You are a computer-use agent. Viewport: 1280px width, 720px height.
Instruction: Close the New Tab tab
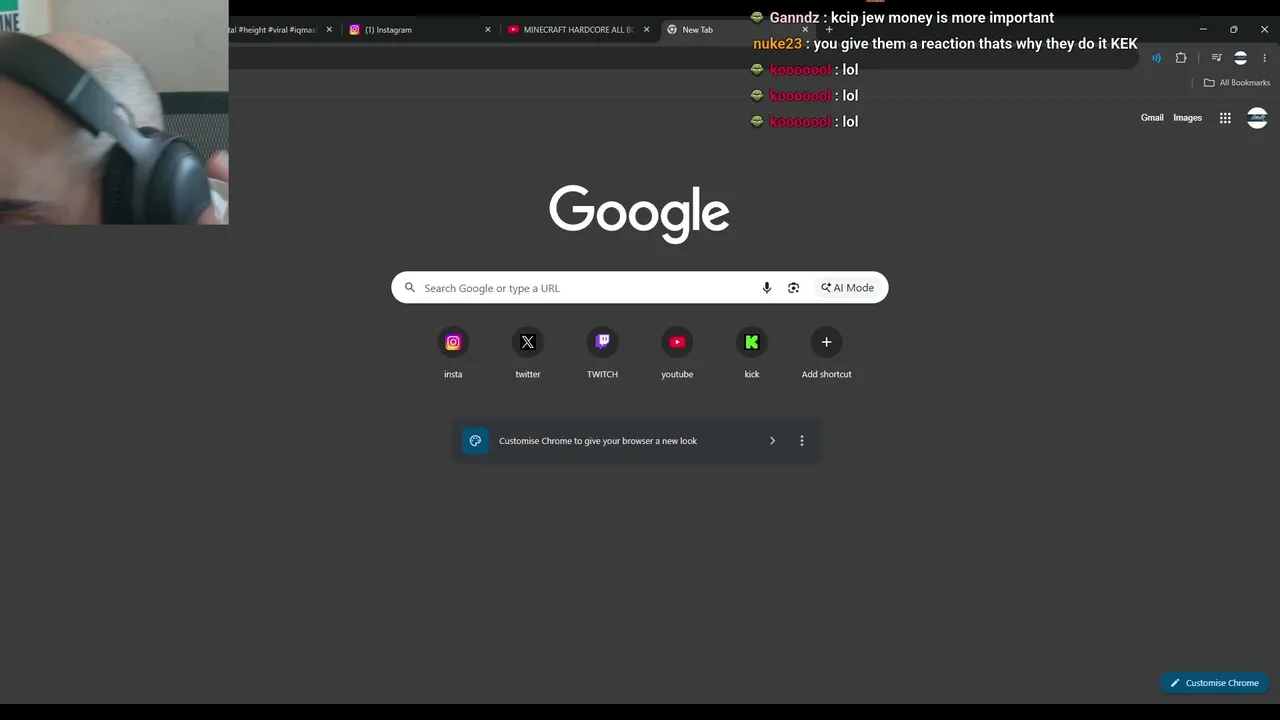click(805, 30)
